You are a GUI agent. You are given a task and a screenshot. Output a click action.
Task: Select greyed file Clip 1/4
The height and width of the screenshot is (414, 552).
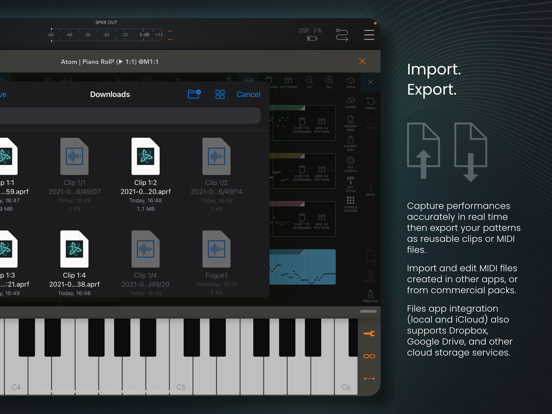pos(145,263)
